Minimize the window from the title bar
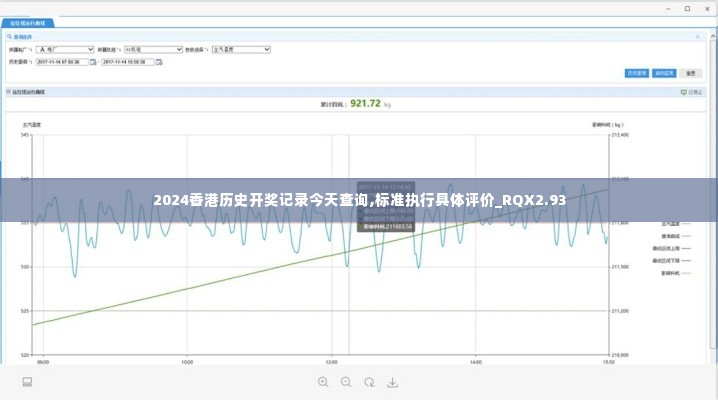 point(669,9)
